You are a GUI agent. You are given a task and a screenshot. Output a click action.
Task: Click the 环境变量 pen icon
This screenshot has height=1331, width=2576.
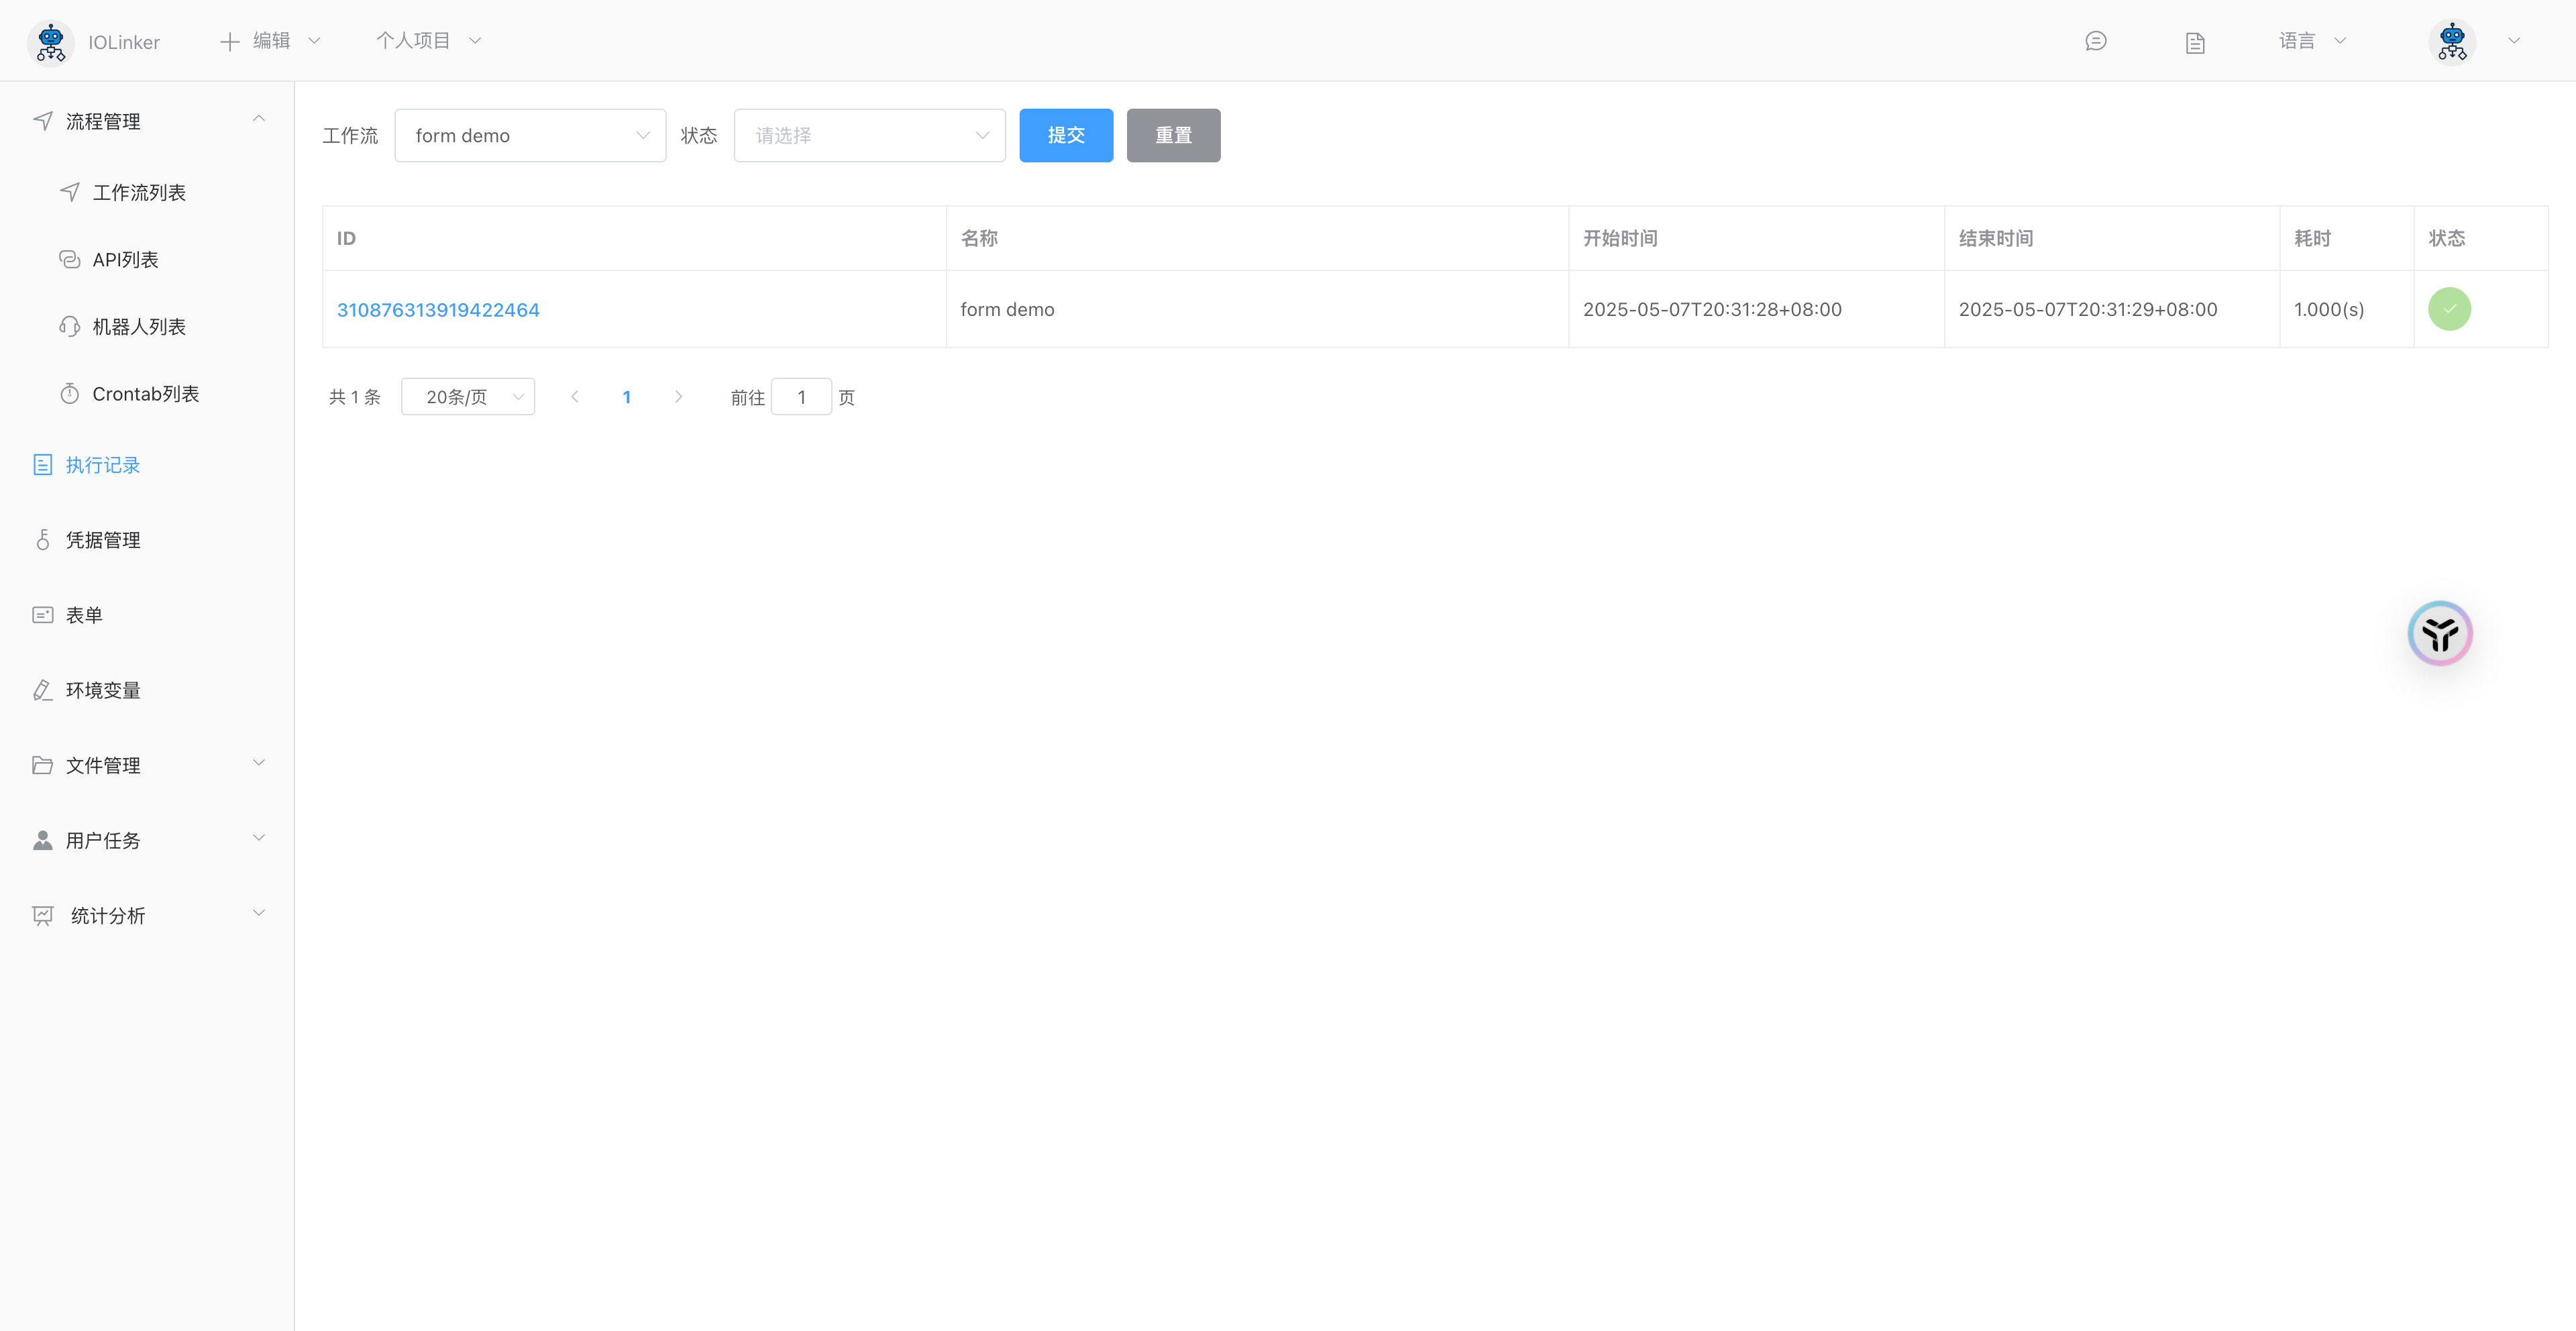click(43, 690)
